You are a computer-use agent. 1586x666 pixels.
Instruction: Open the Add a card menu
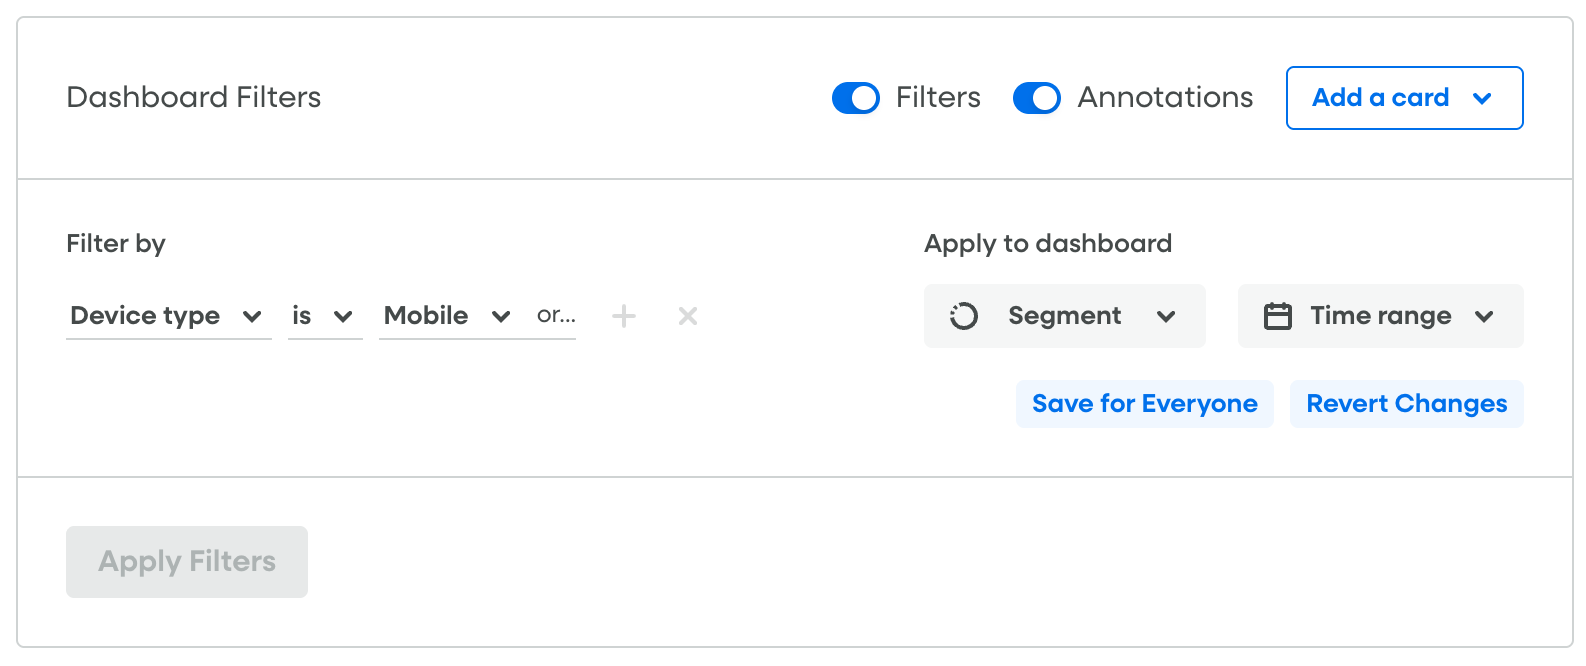(x=1404, y=98)
